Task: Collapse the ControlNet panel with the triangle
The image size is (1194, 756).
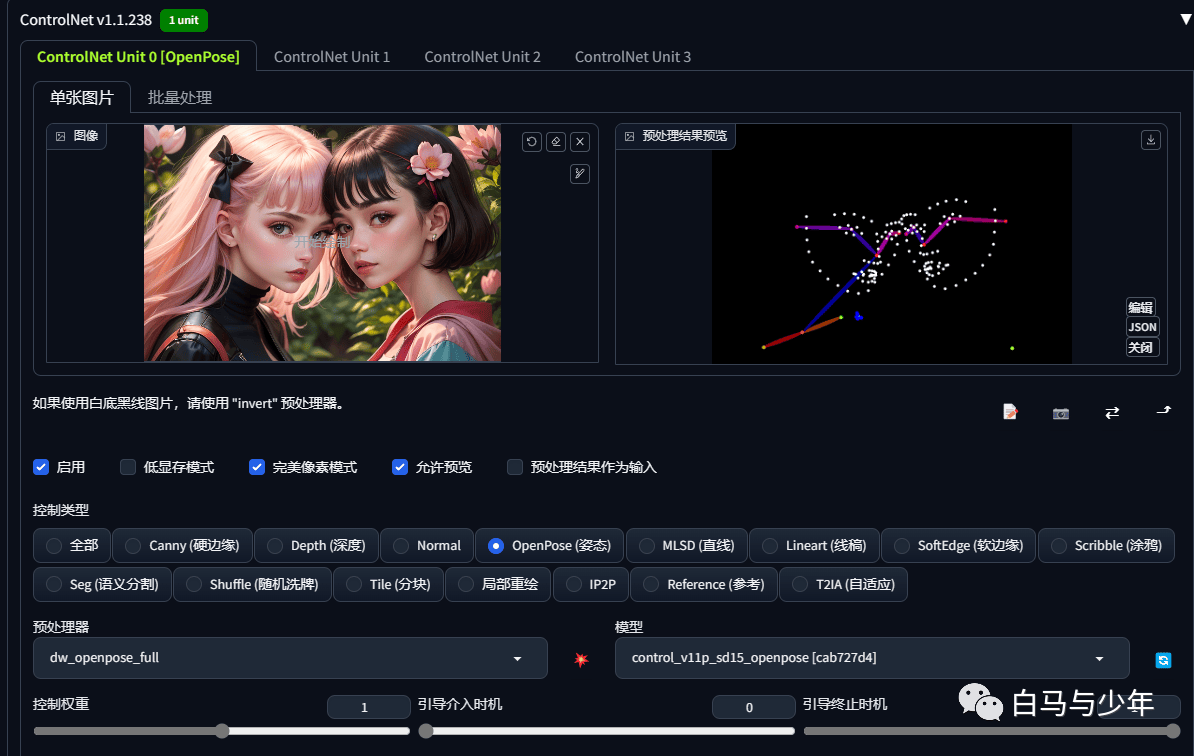Action: pos(1186,20)
